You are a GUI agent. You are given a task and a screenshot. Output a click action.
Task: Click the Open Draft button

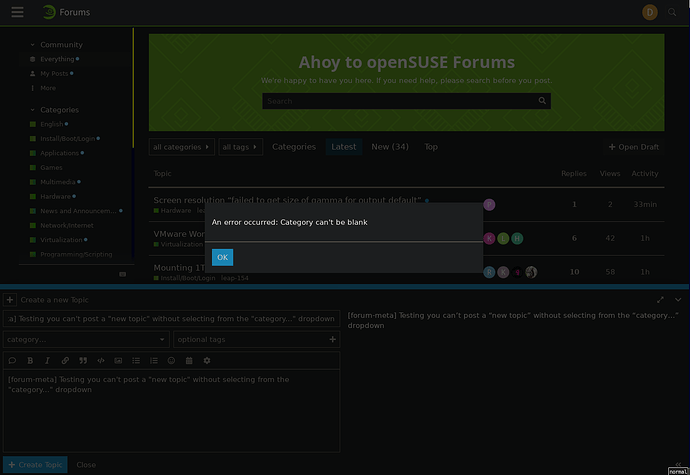click(634, 147)
